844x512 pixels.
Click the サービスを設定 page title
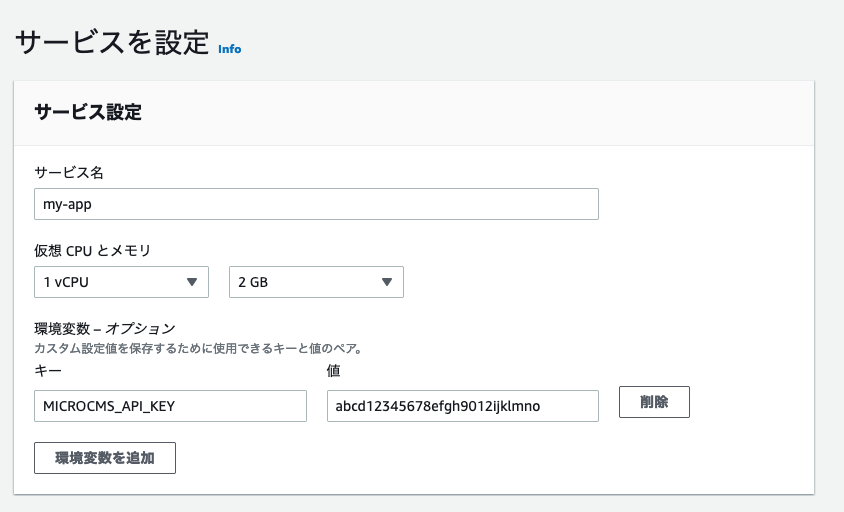point(111,42)
